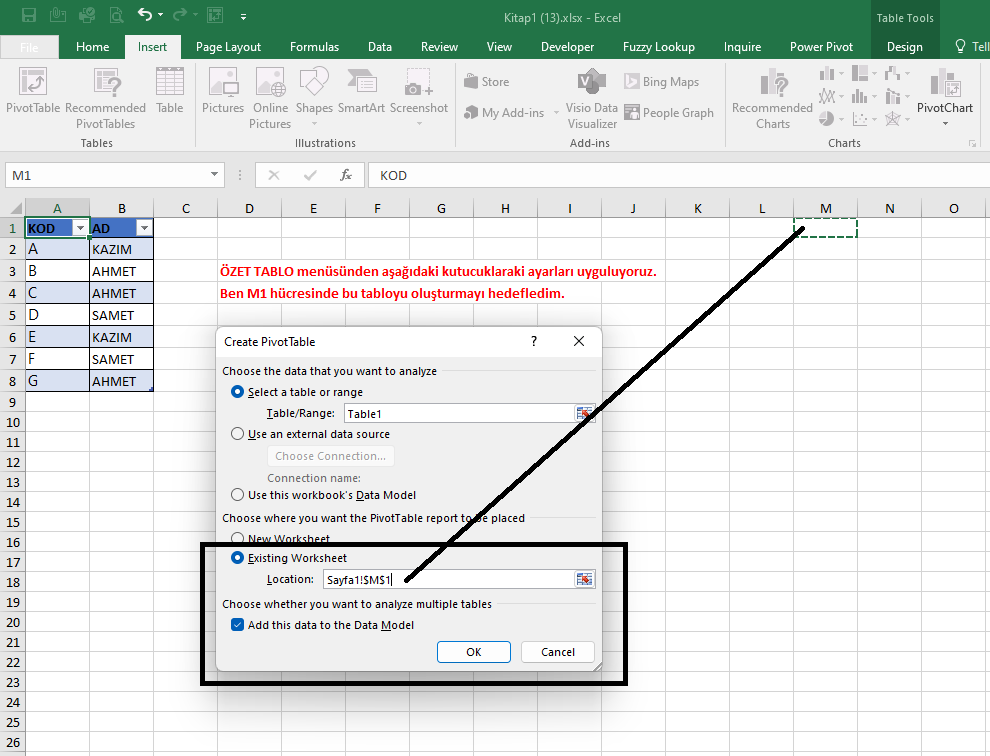Viewport: 990px width, 756px height.
Task: Click the Insert Function fx icon
Action: click(345, 175)
